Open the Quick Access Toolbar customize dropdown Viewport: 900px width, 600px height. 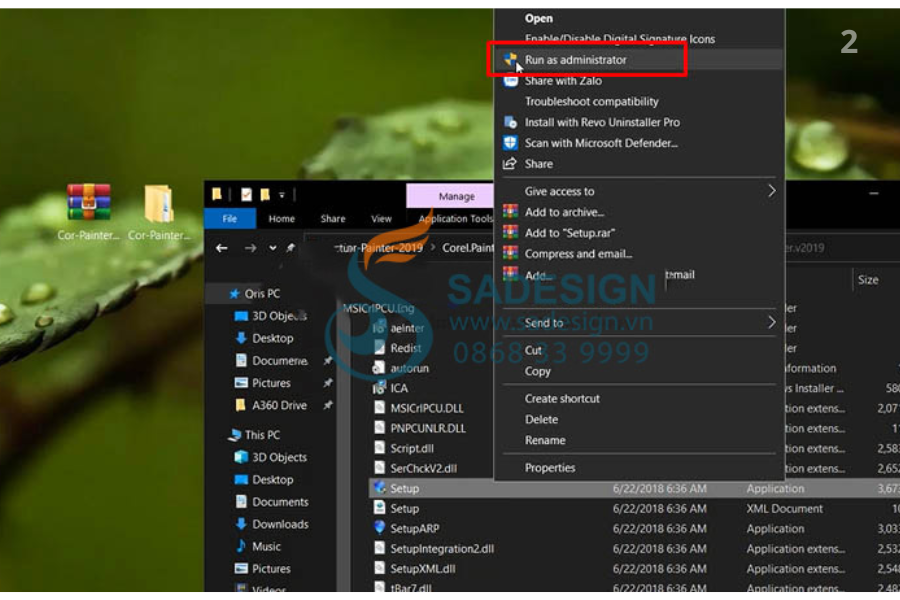(283, 195)
